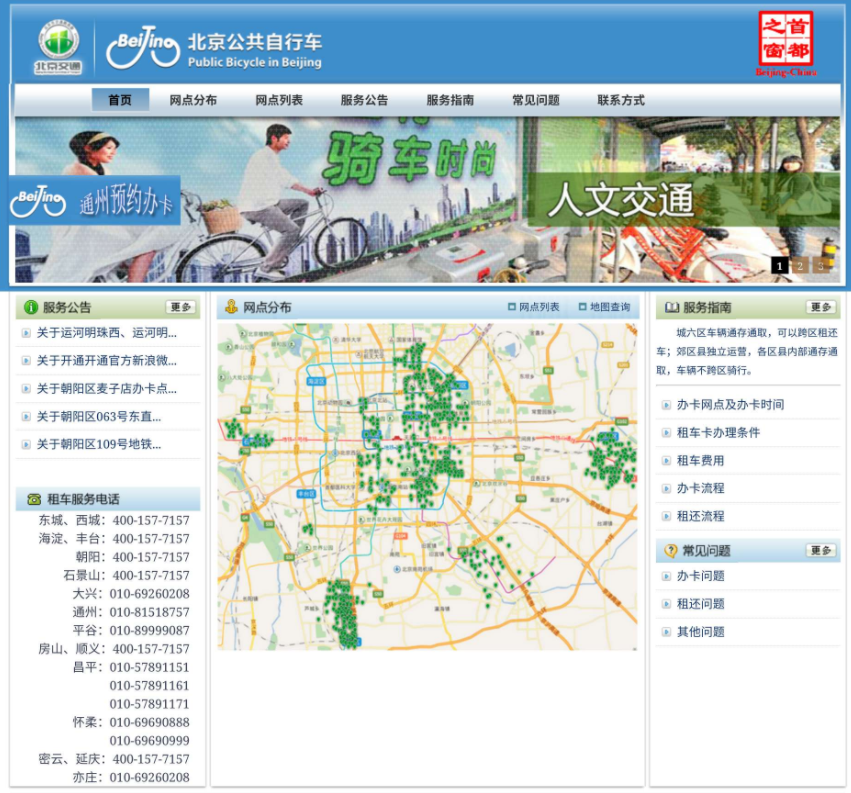
Task: Click the bullet icon beside 办卡流程
Action: click(666, 489)
